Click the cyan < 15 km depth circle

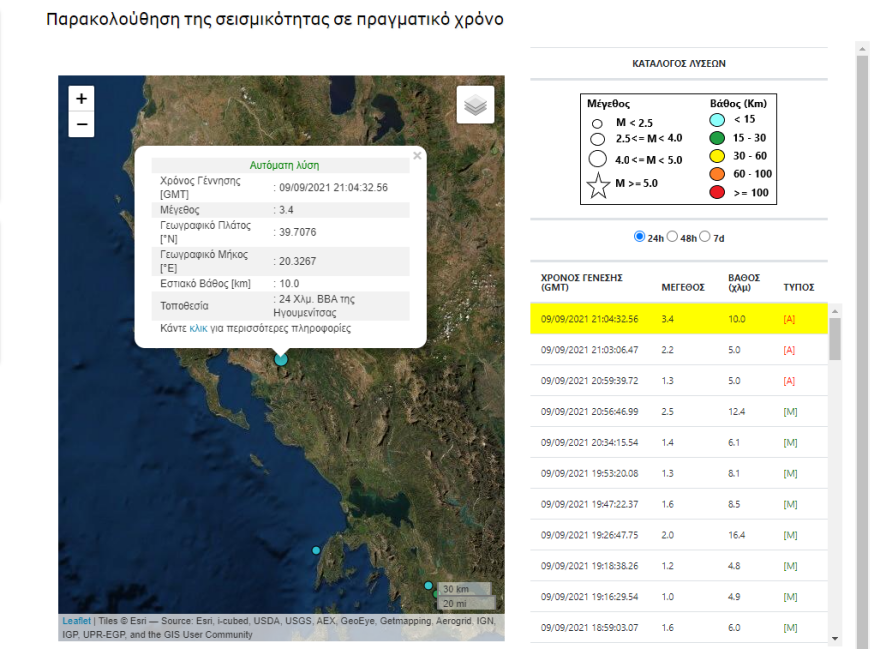[716, 118]
